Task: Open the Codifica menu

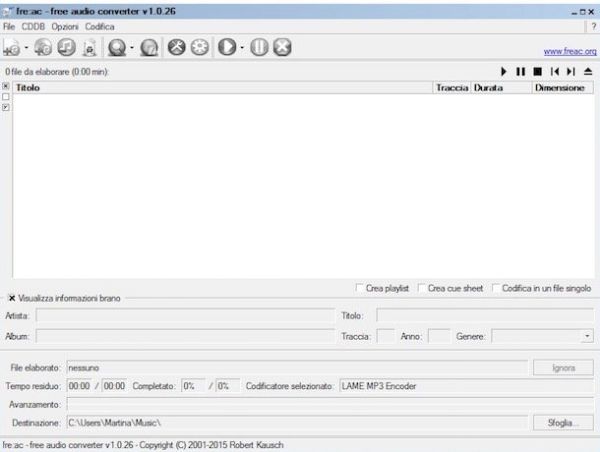Action: click(99, 26)
